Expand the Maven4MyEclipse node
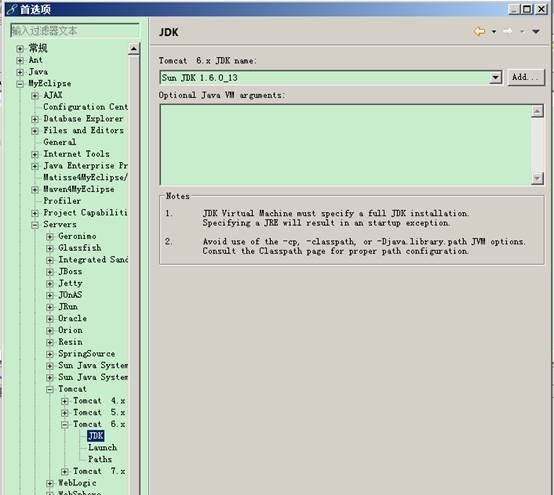This screenshot has height=495, width=554. click(x=35, y=190)
